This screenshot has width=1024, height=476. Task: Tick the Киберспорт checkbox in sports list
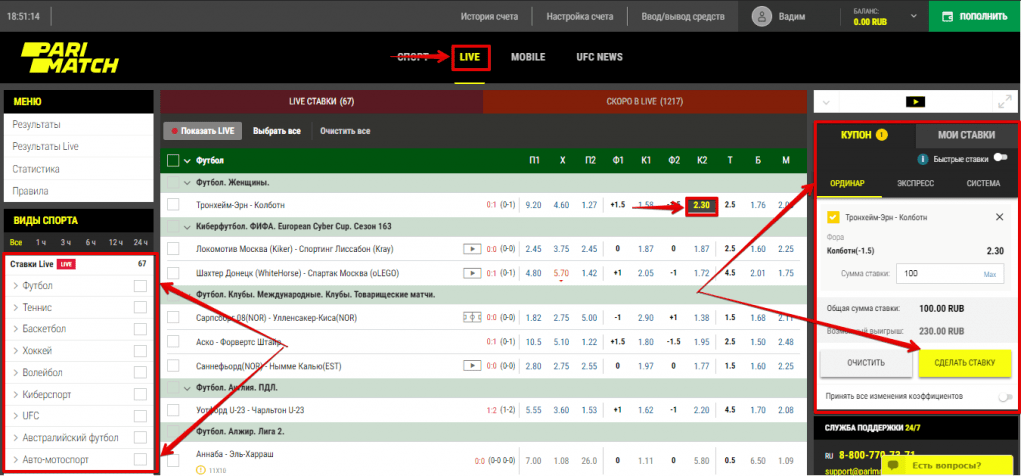pos(140,394)
